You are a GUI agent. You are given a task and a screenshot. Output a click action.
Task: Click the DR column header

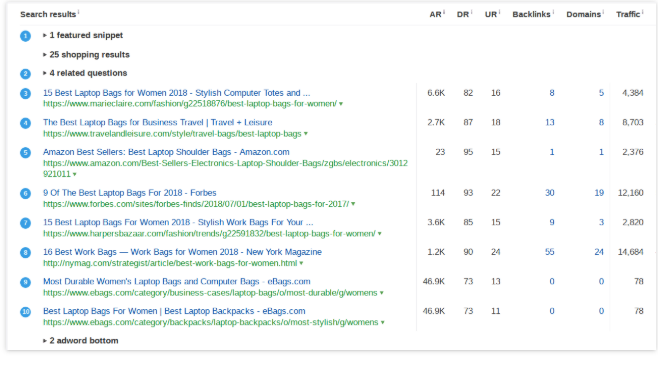point(463,14)
